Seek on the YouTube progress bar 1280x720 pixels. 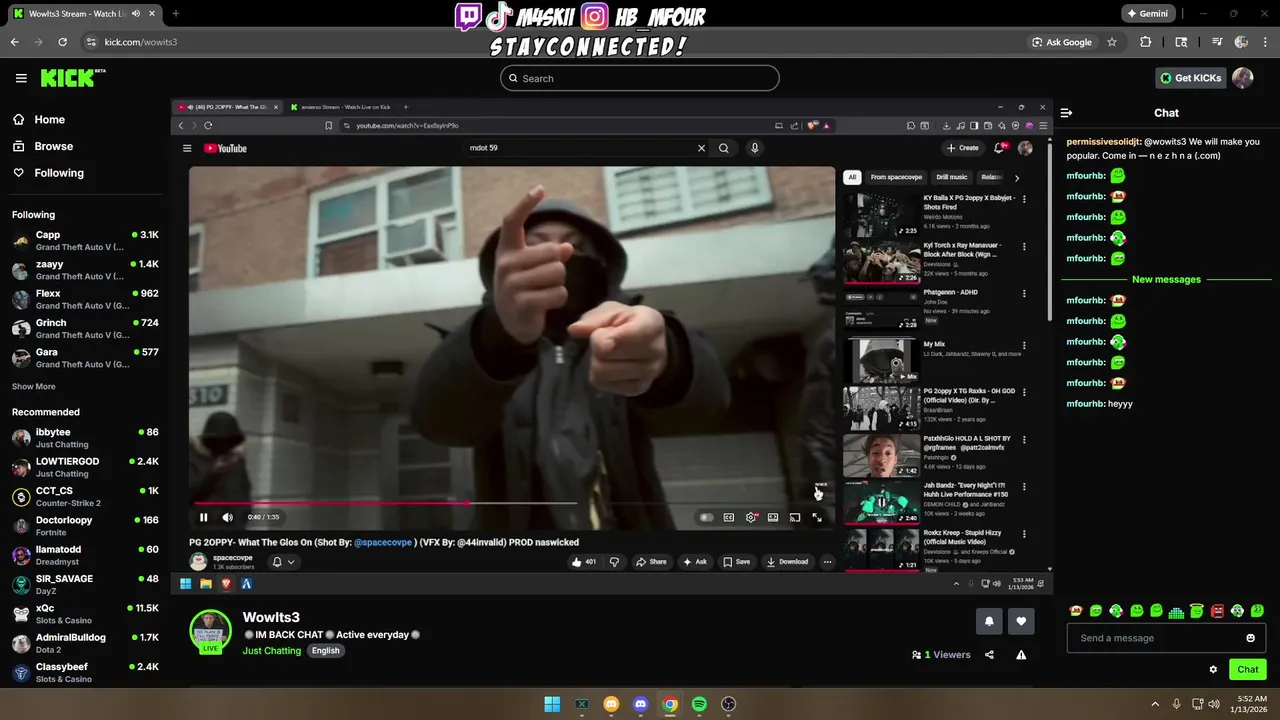(x=512, y=503)
